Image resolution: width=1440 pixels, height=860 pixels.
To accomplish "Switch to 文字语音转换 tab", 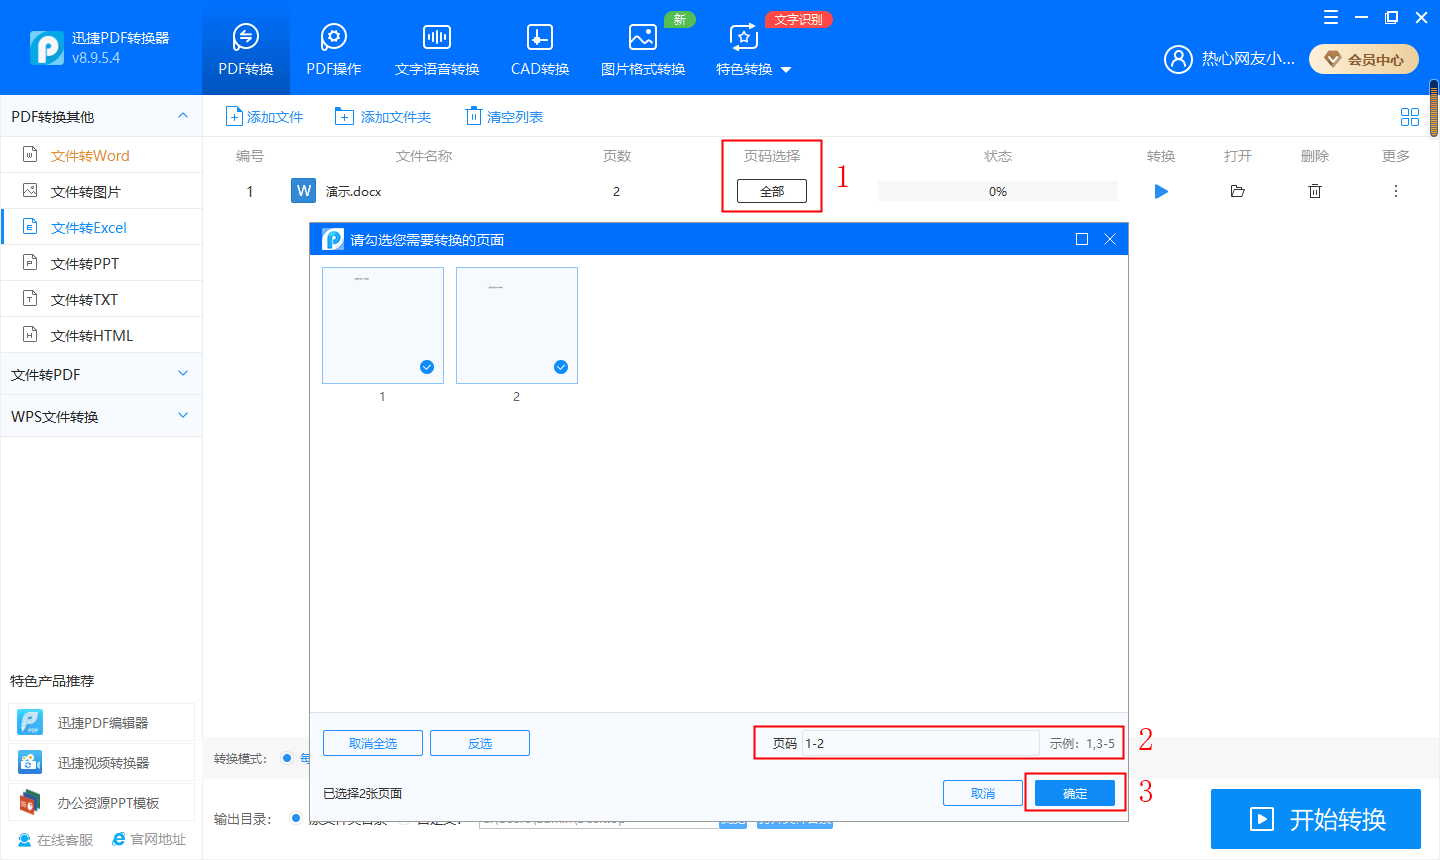I will point(437,50).
